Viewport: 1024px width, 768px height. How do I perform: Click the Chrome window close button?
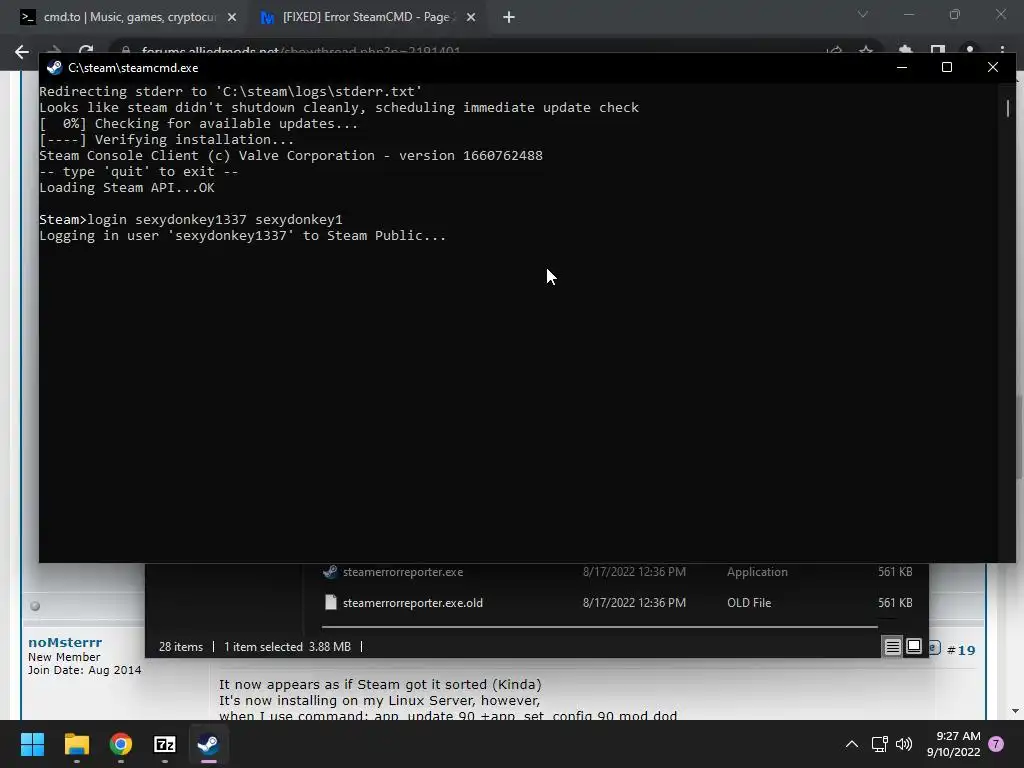1000,14
